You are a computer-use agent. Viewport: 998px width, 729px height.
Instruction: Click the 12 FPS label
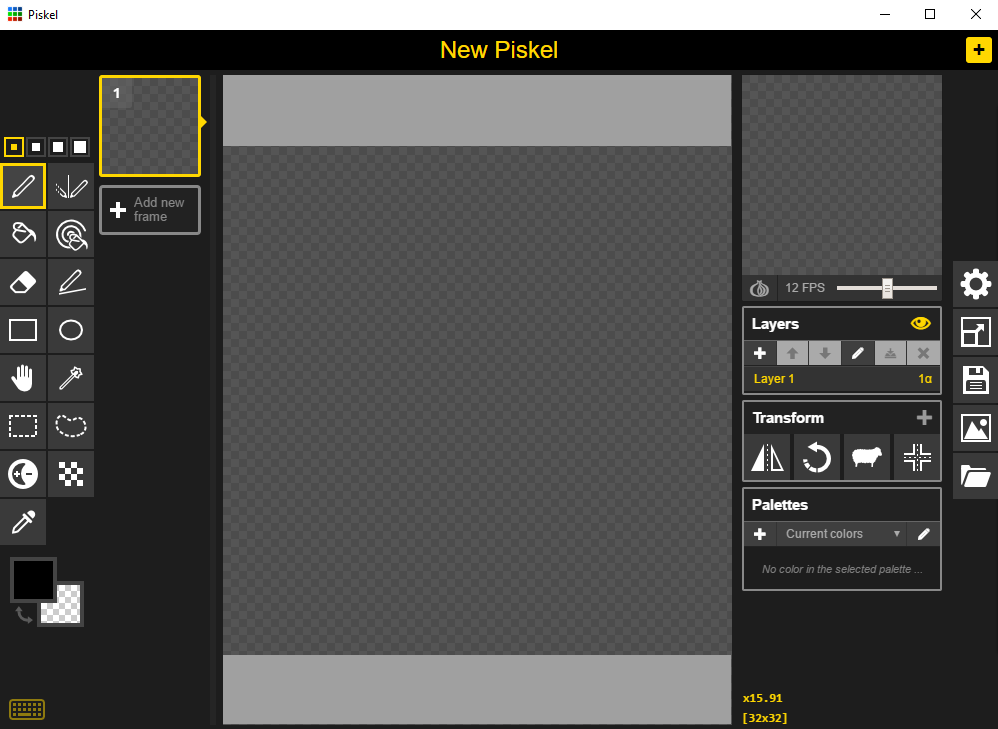[x=805, y=288]
